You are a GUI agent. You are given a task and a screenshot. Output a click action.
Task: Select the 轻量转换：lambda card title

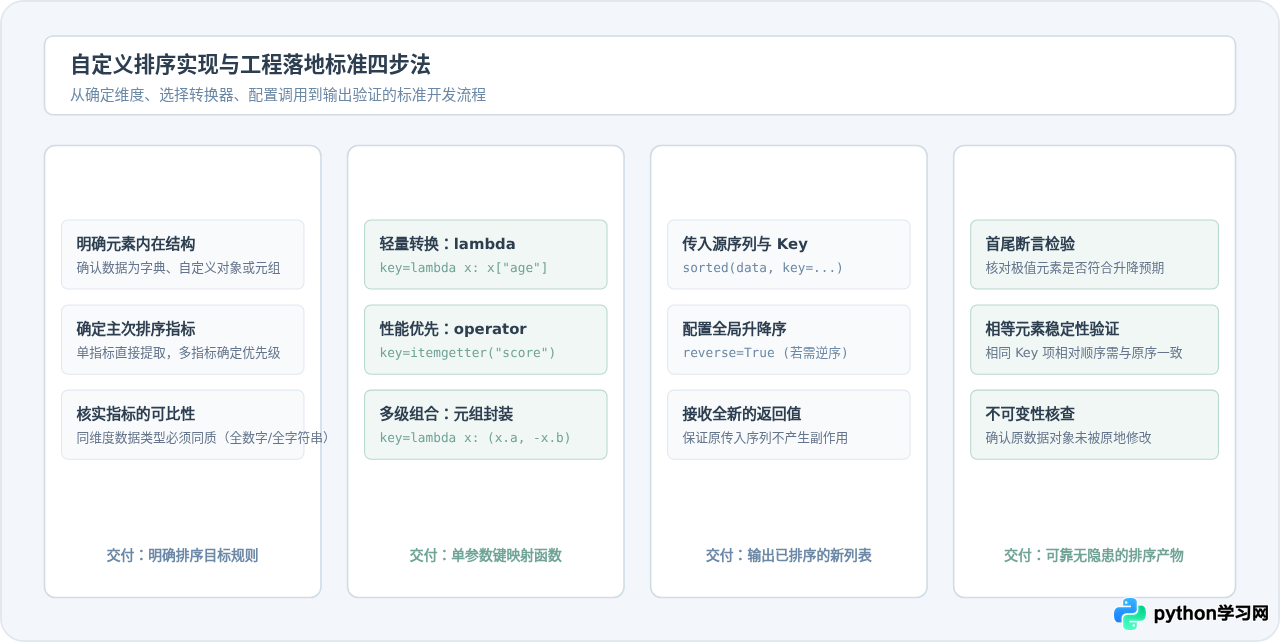point(448,244)
